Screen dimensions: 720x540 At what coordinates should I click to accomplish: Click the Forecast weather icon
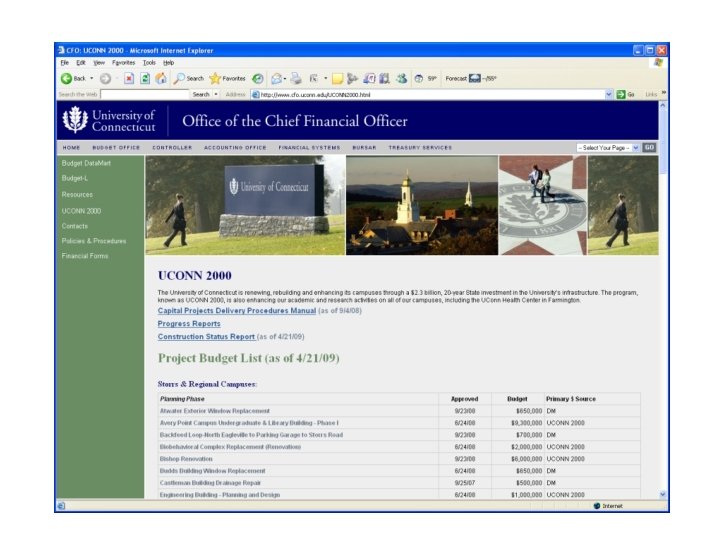pyautogui.click(x=475, y=79)
